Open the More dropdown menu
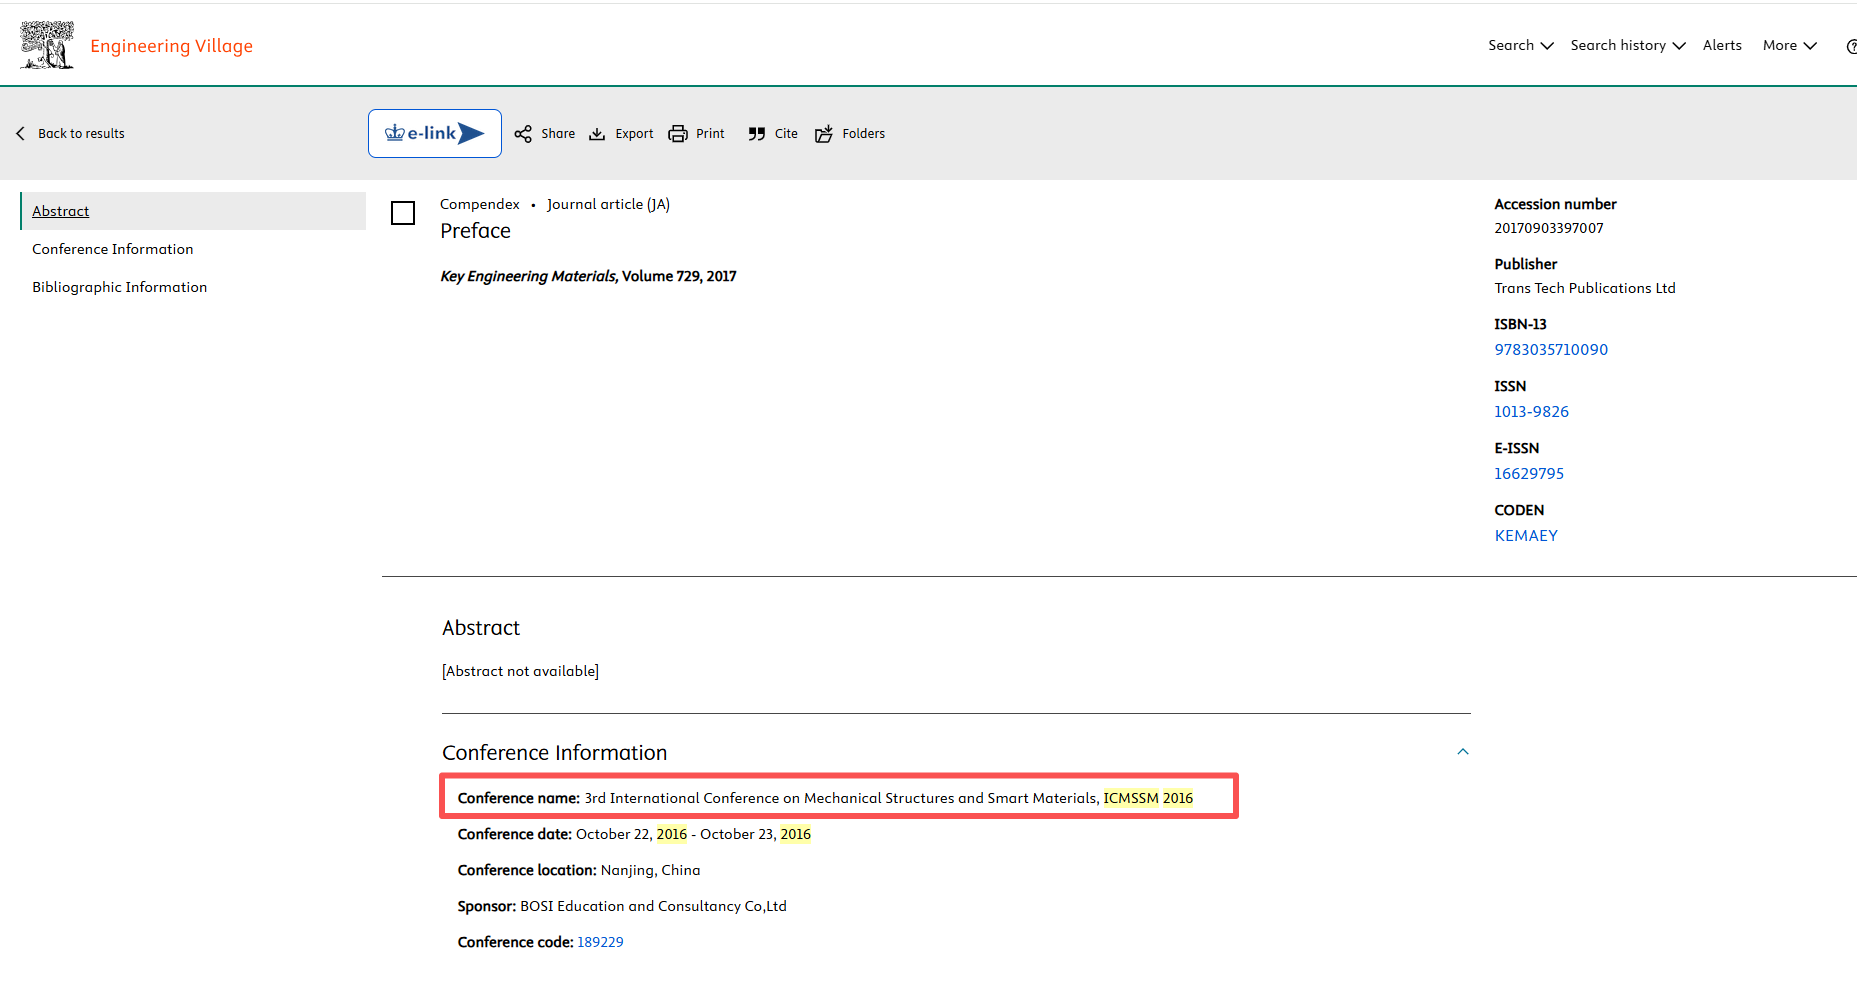 pos(1789,46)
